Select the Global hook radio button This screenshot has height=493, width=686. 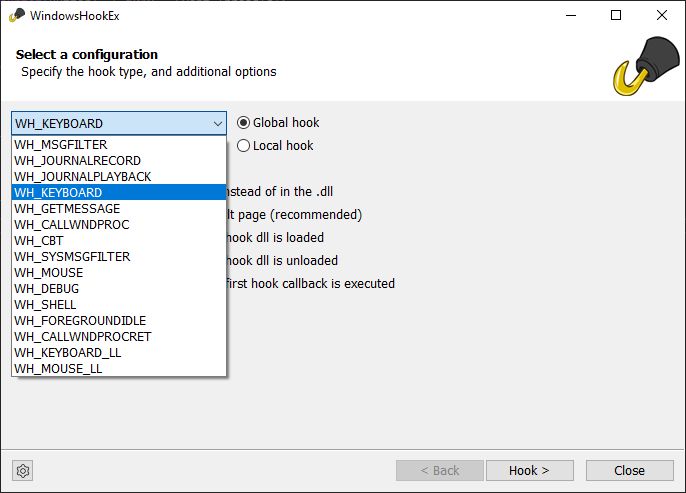[x=243, y=123]
